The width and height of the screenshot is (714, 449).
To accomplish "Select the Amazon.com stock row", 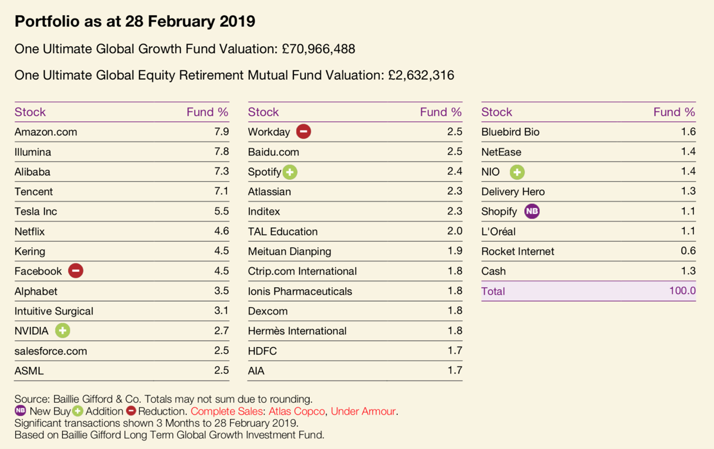I will (x=46, y=132).
